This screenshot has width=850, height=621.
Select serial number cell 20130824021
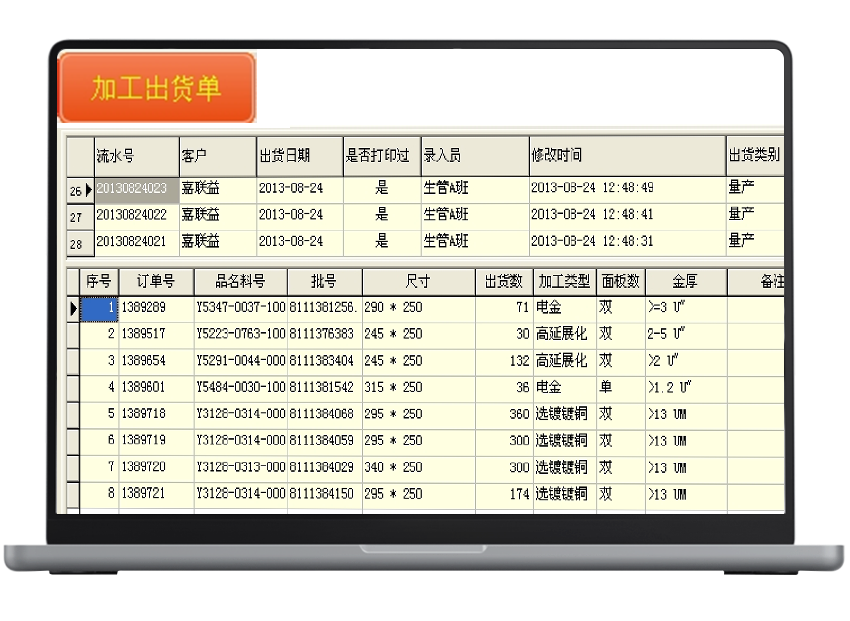click(136, 241)
